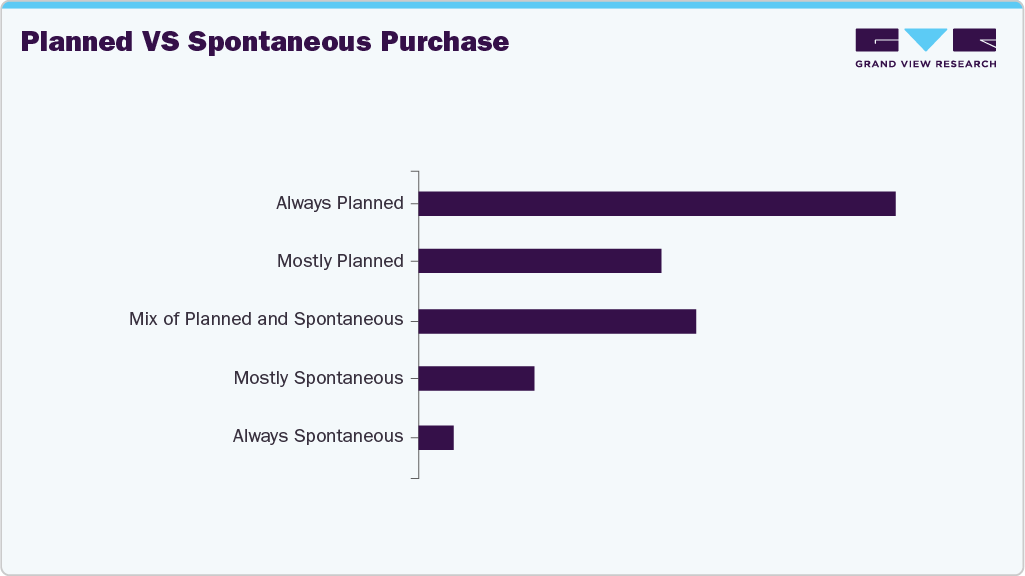The image size is (1025, 576).
Task: Click the Always Spontaneous axis label
Action: click(x=318, y=437)
